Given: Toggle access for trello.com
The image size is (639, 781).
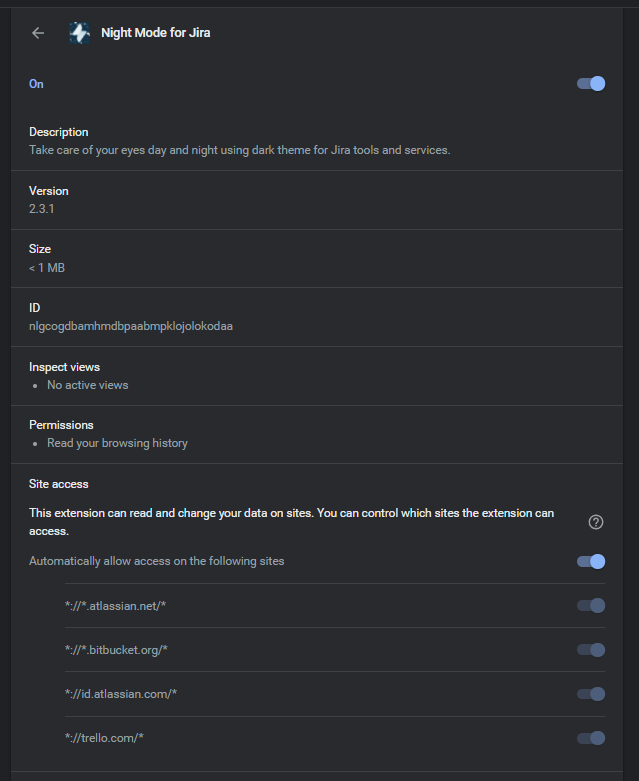Looking at the screenshot, I should click(591, 738).
